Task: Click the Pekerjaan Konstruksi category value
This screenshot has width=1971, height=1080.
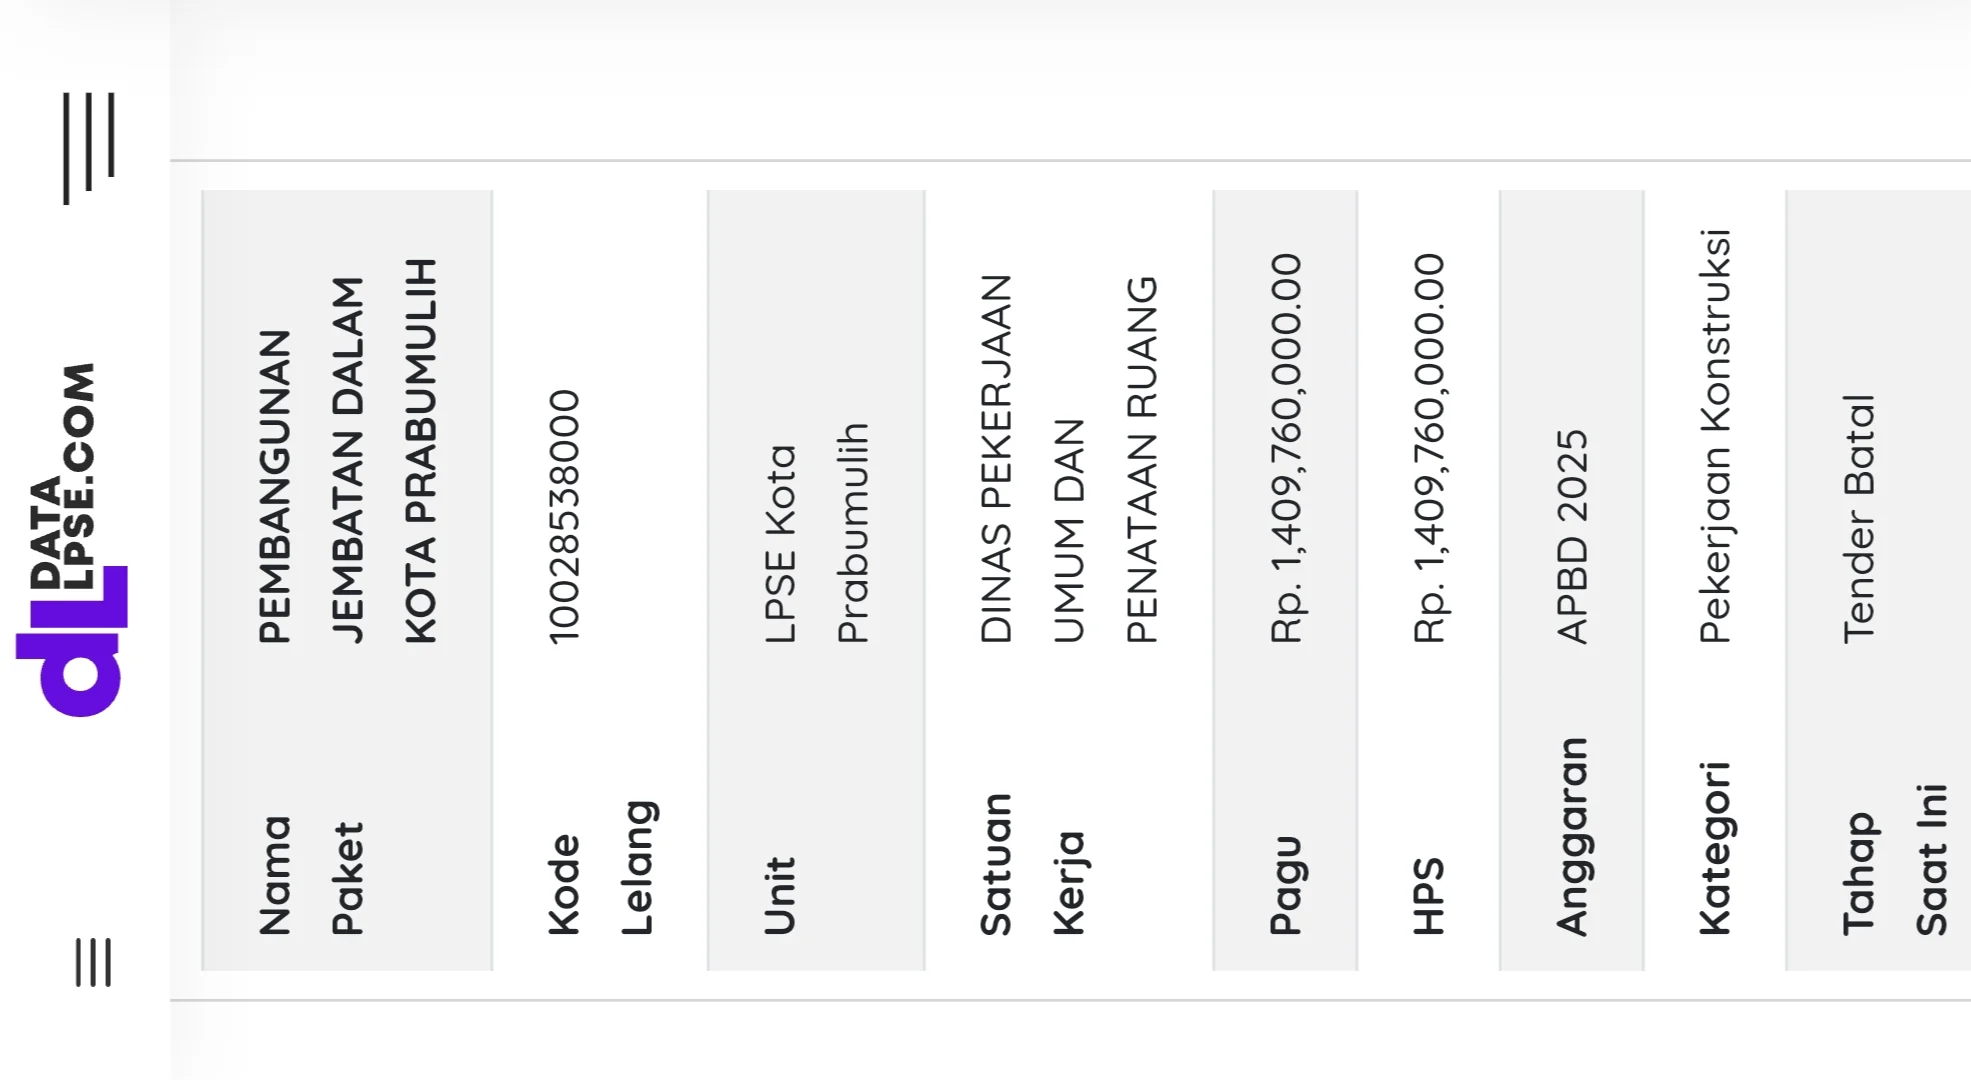Action: click(1715, 436)
